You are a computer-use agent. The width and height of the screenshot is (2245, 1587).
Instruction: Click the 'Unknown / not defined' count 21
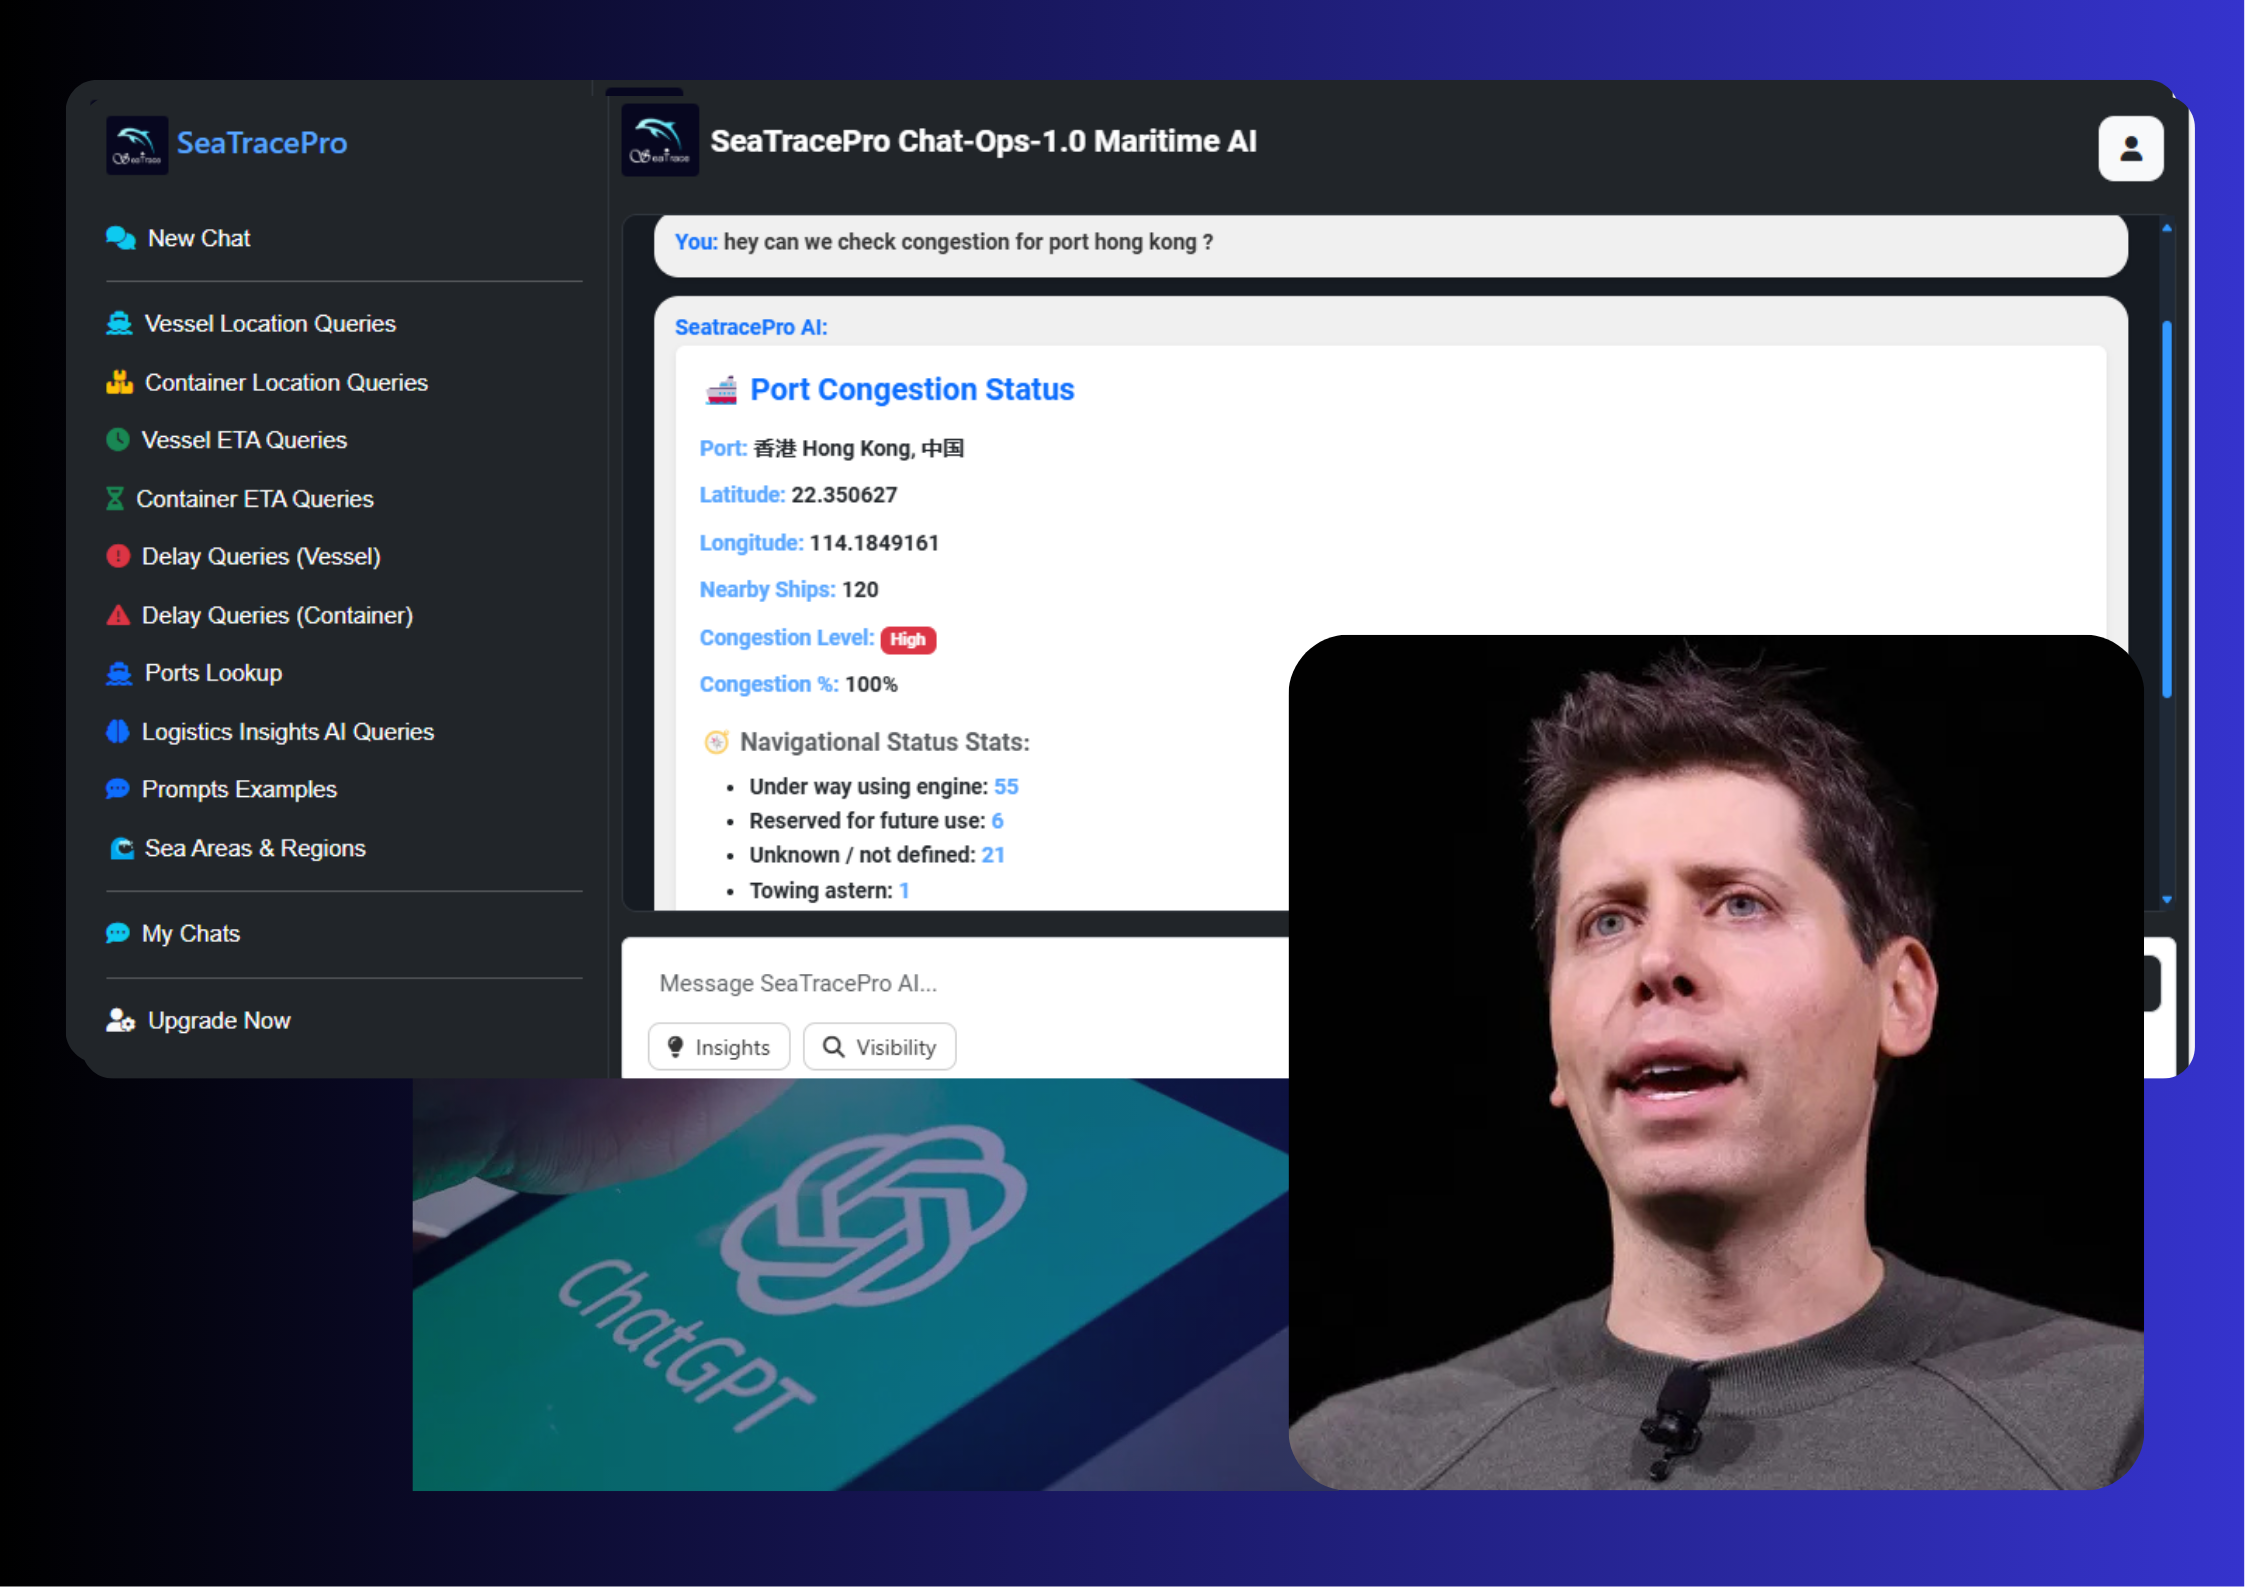pyautogui.click(x=993, y=856)
